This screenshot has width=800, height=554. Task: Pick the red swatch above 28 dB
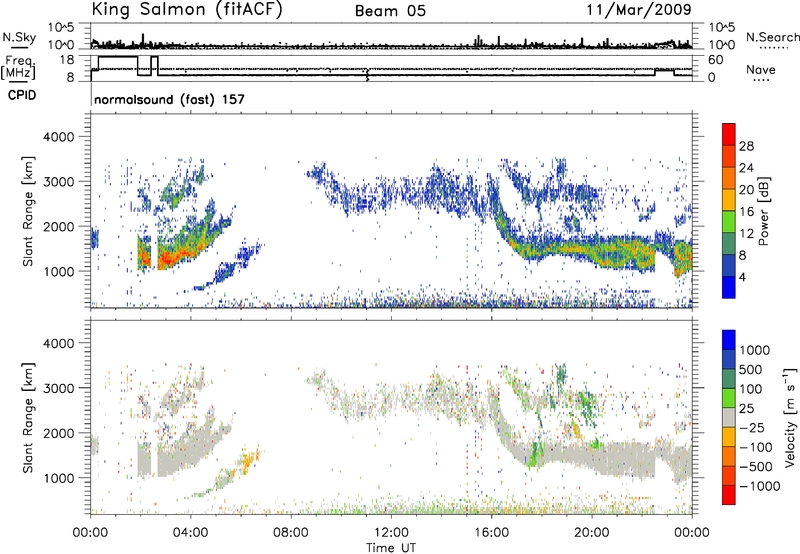[x=729, y=135]
